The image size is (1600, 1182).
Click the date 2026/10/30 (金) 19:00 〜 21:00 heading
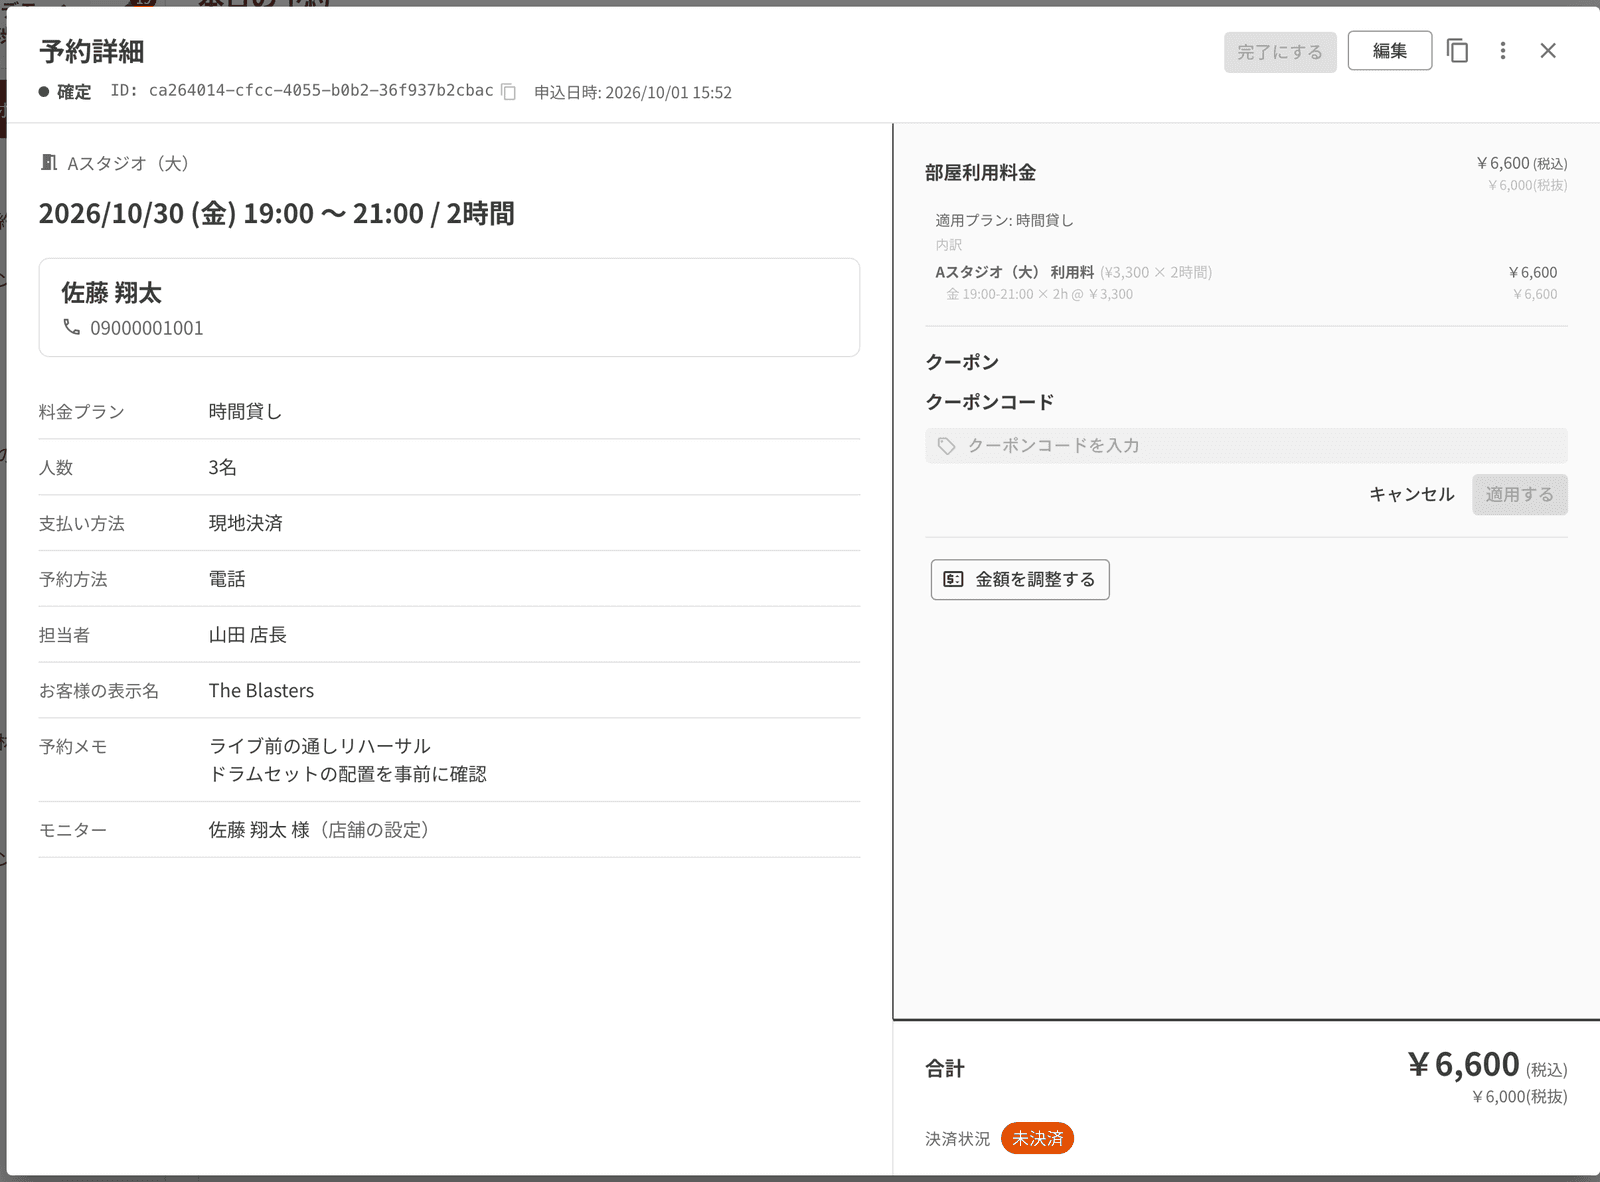[x=277, y=214]
